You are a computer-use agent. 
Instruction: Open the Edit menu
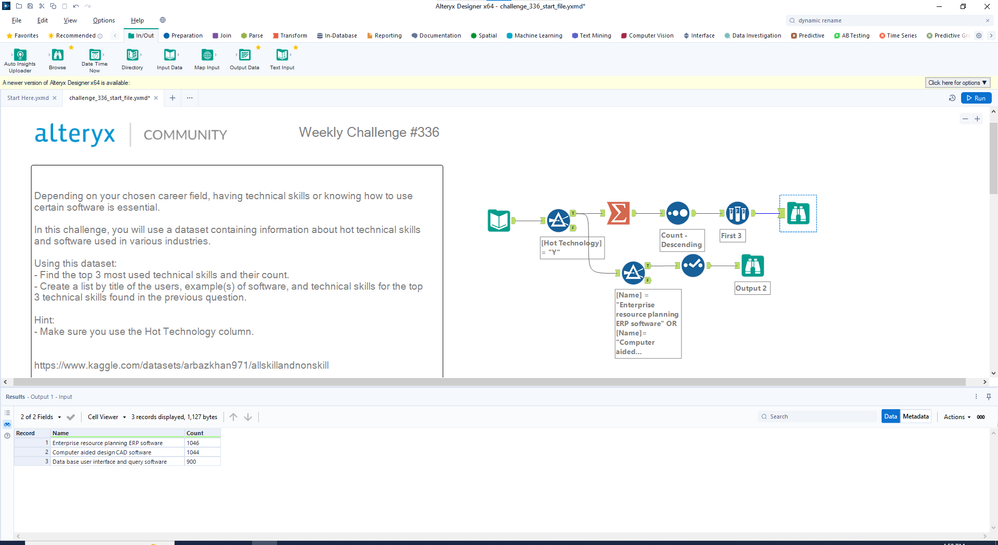(x=43, y=20)
